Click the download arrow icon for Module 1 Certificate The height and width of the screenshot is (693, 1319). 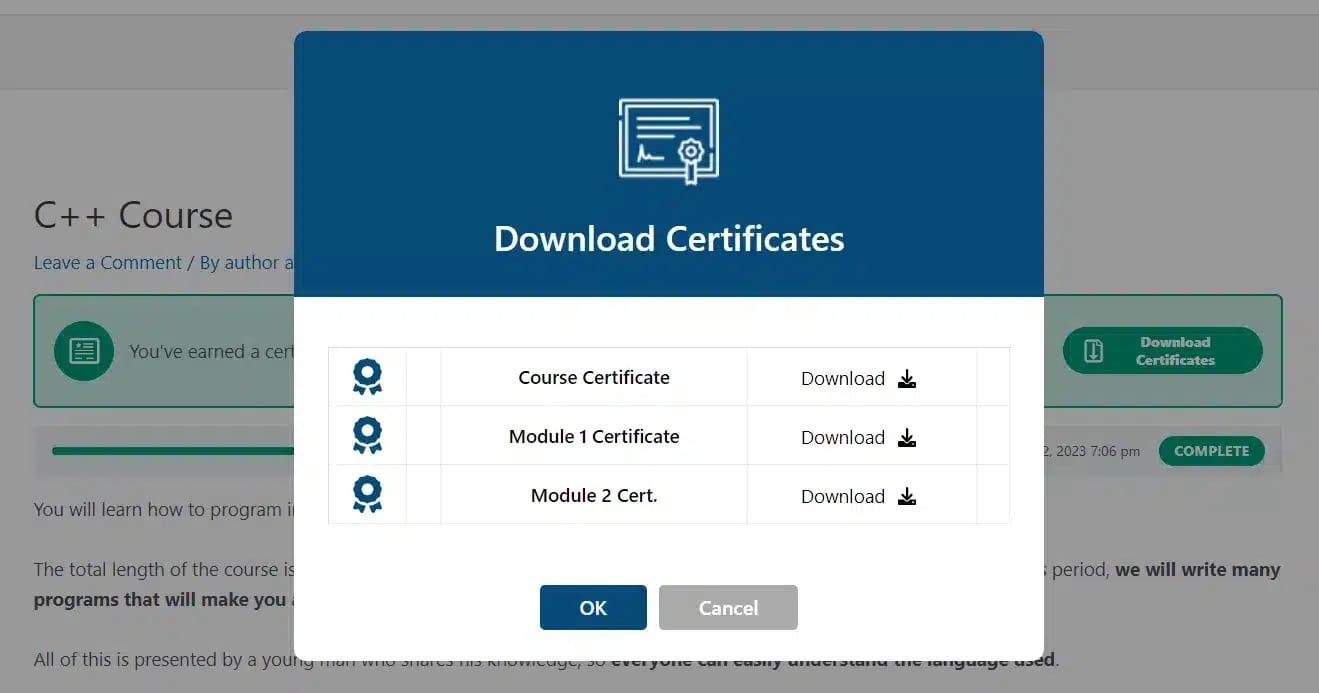[x=907, y=437]
